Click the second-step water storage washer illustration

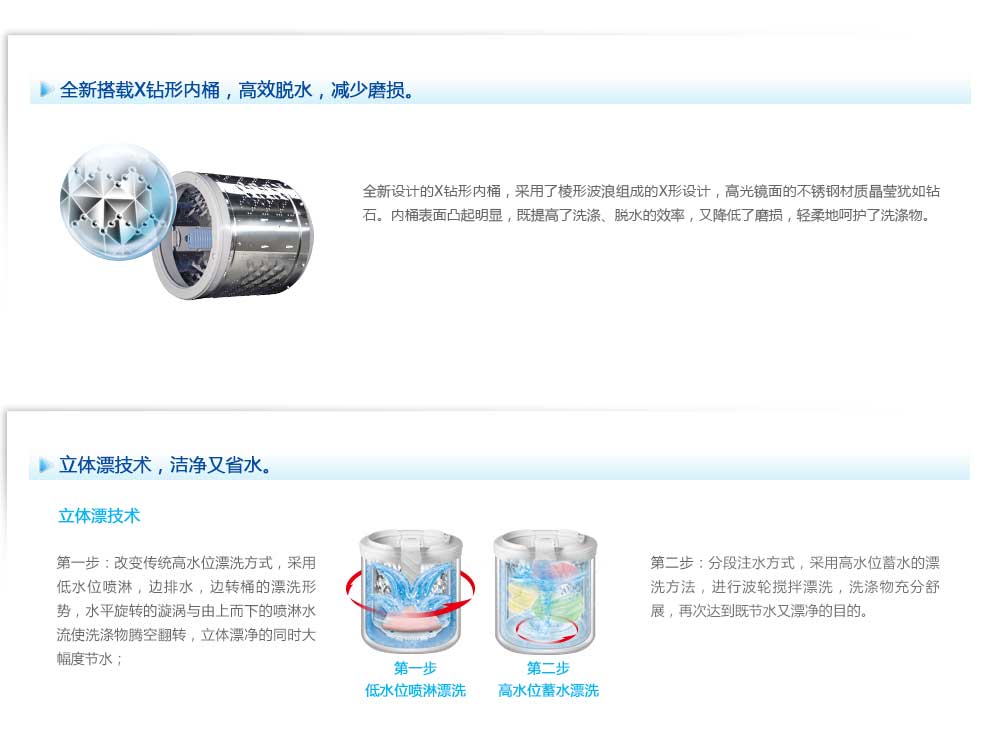(546, 591)
